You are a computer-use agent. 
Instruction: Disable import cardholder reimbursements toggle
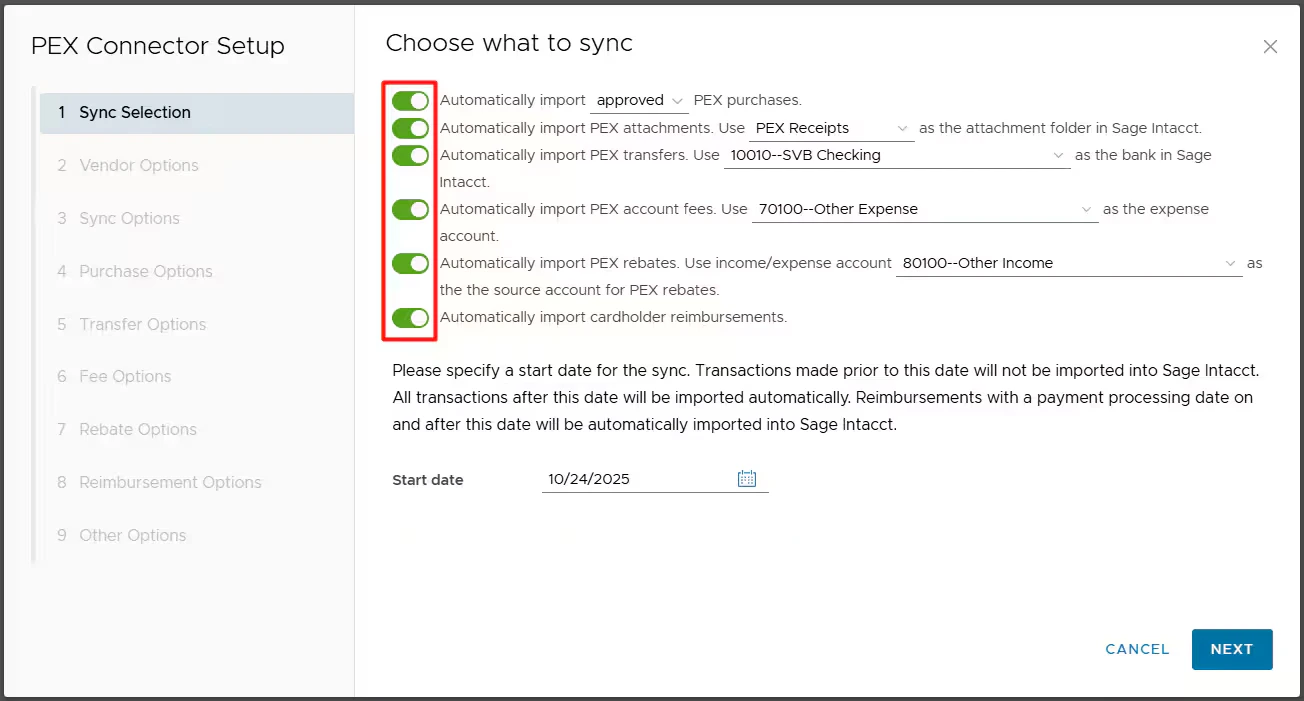tap(410, 318)
